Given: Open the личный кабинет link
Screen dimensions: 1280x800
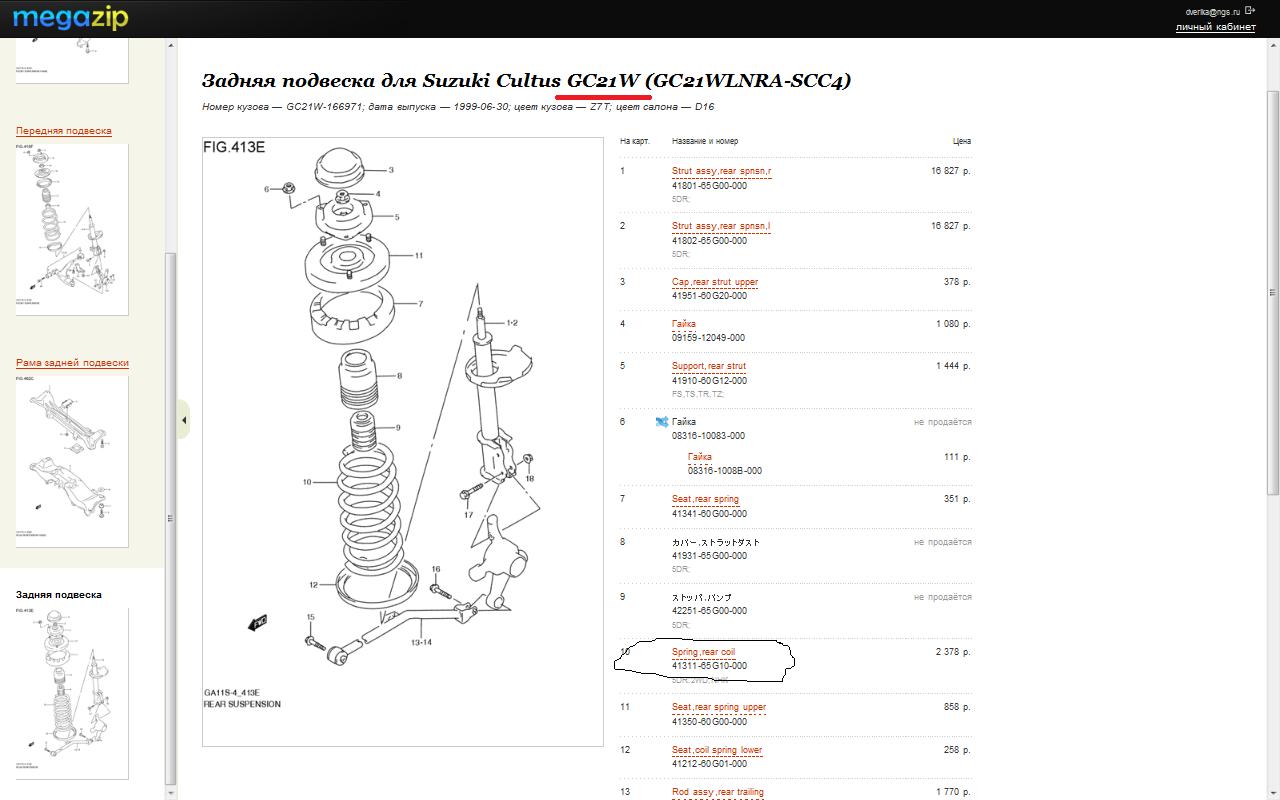Looking at the screenshot, I should 1215,27.
